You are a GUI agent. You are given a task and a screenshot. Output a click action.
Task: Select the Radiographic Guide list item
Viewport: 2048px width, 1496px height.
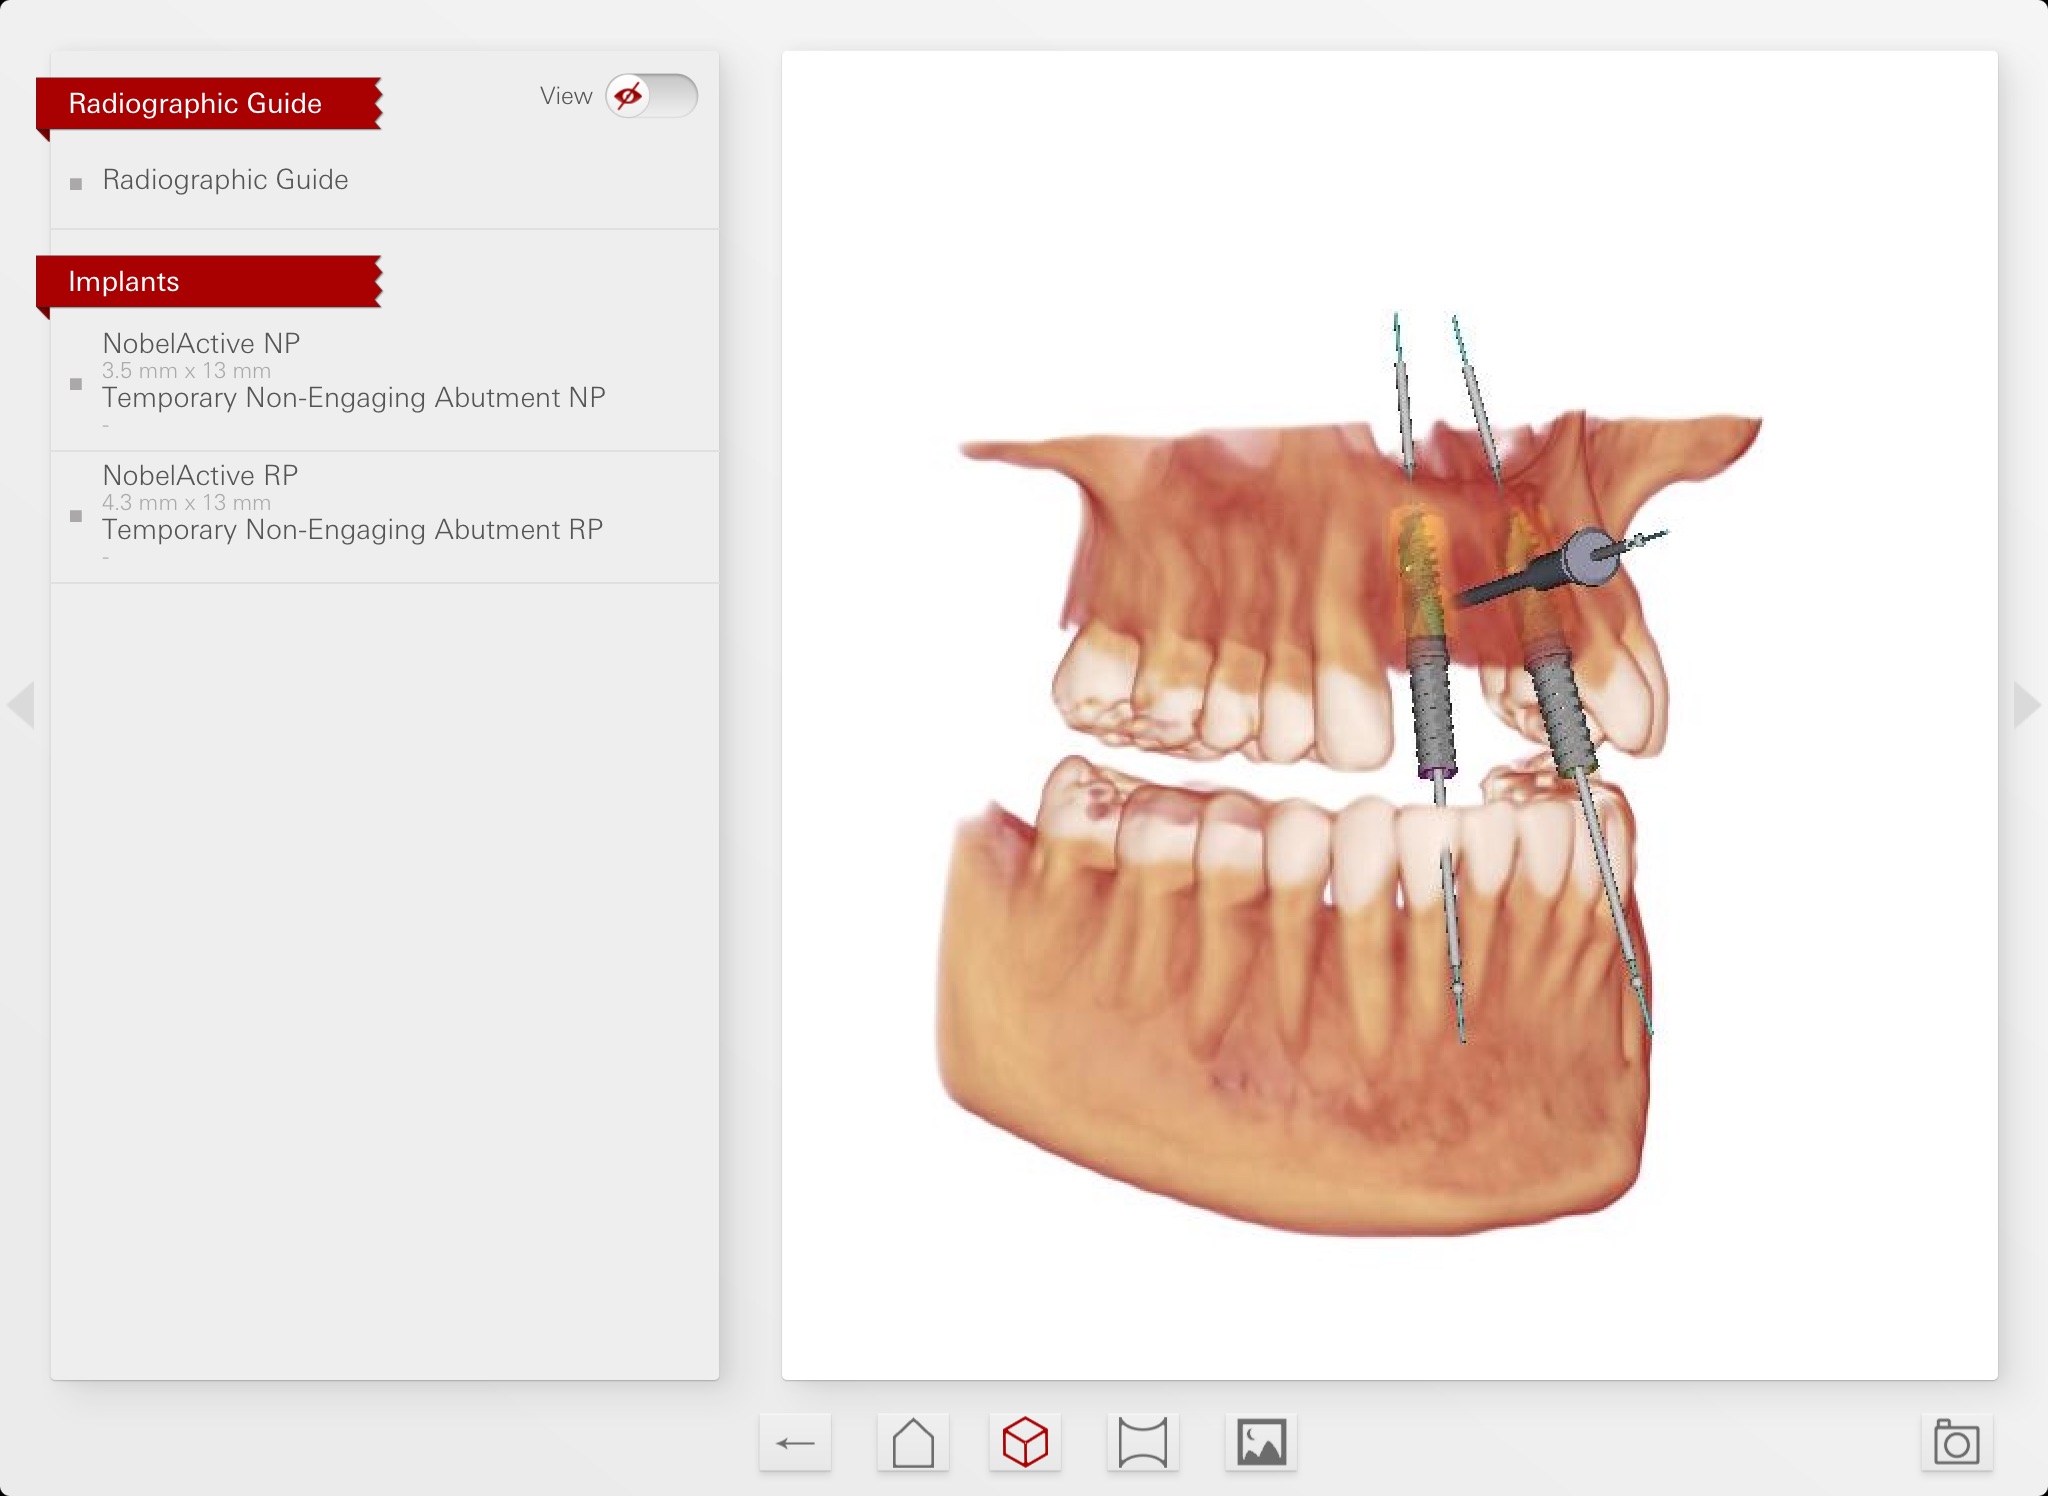click(x=384, y=180)
